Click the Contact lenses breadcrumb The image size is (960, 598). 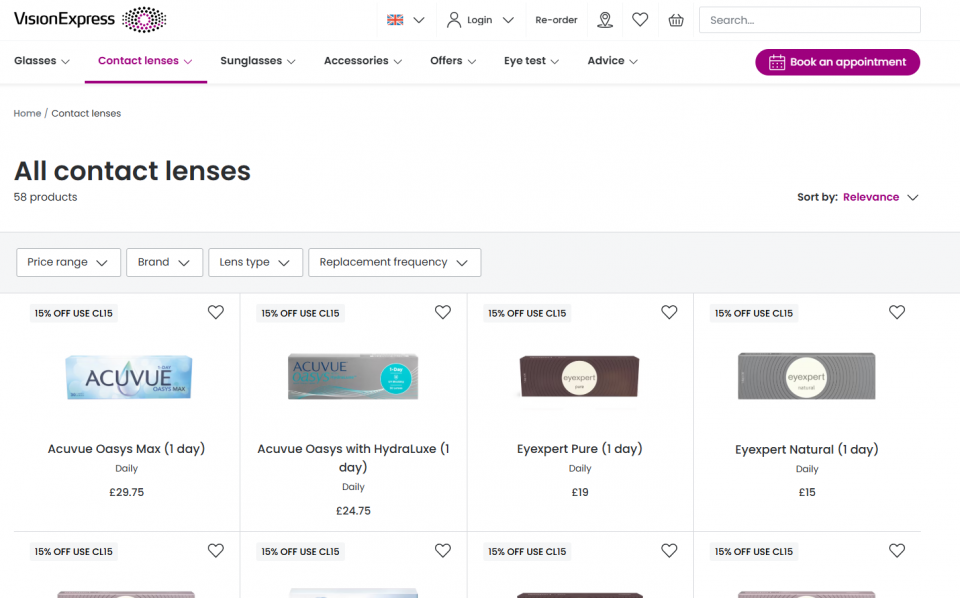click(x=86, y=113)
